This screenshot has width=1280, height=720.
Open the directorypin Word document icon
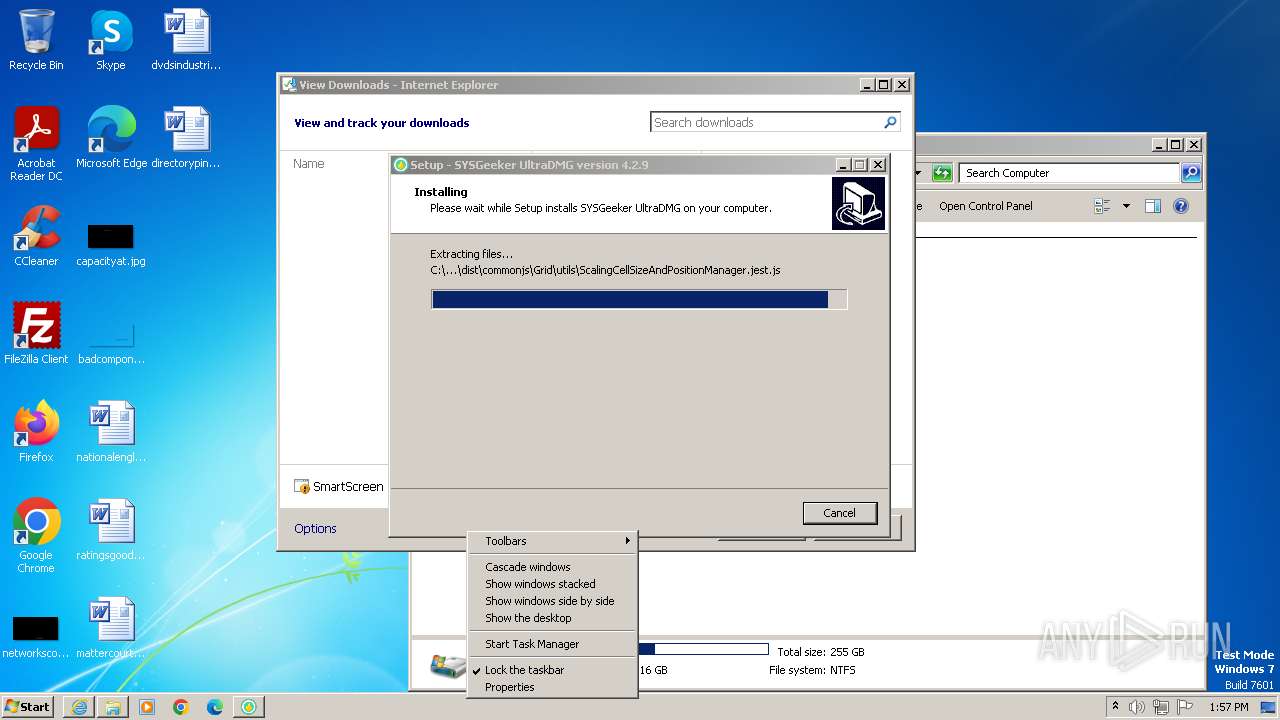(186, 137)
